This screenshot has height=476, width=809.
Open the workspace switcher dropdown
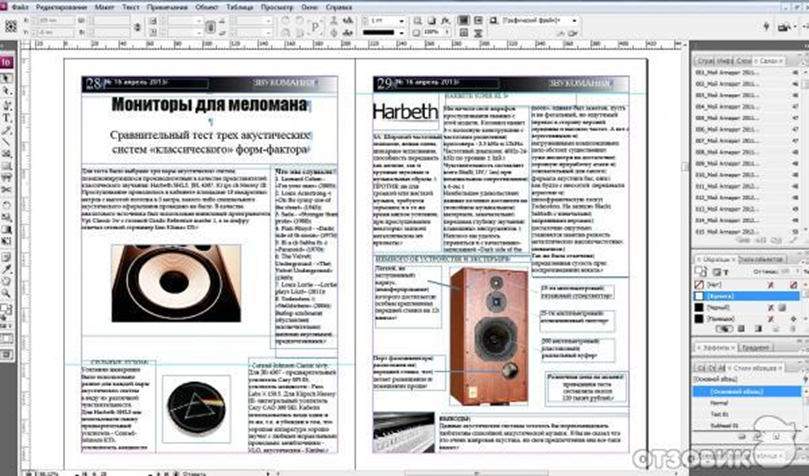point(785,26)
